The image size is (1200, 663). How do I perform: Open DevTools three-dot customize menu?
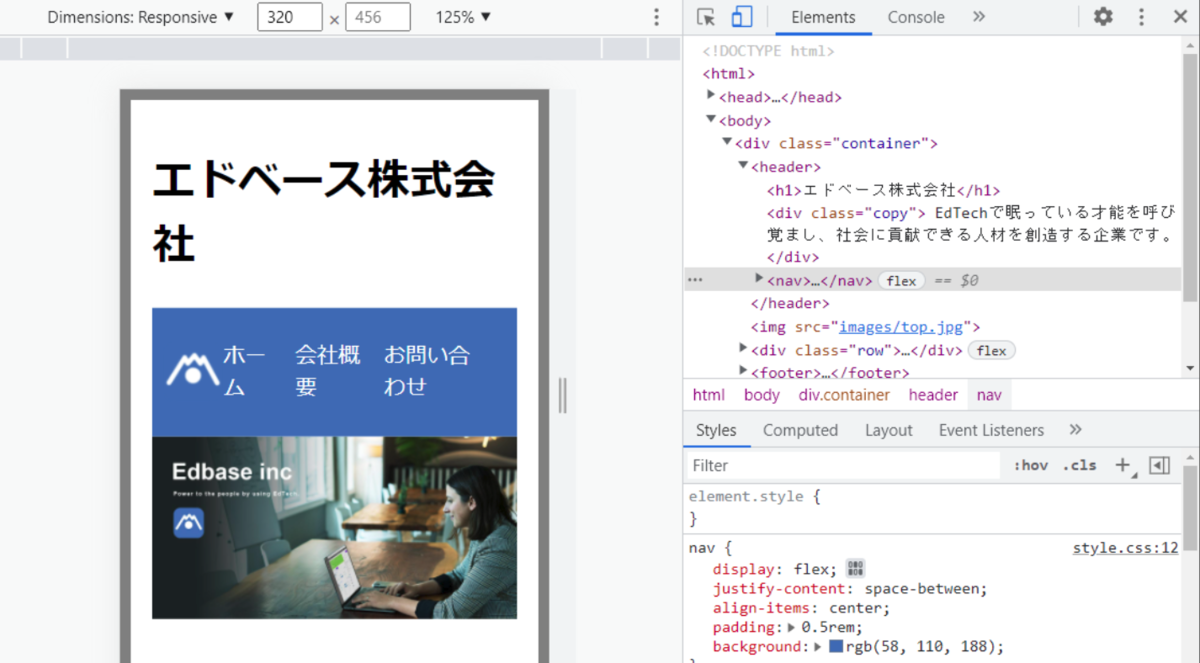[1141, 17]
